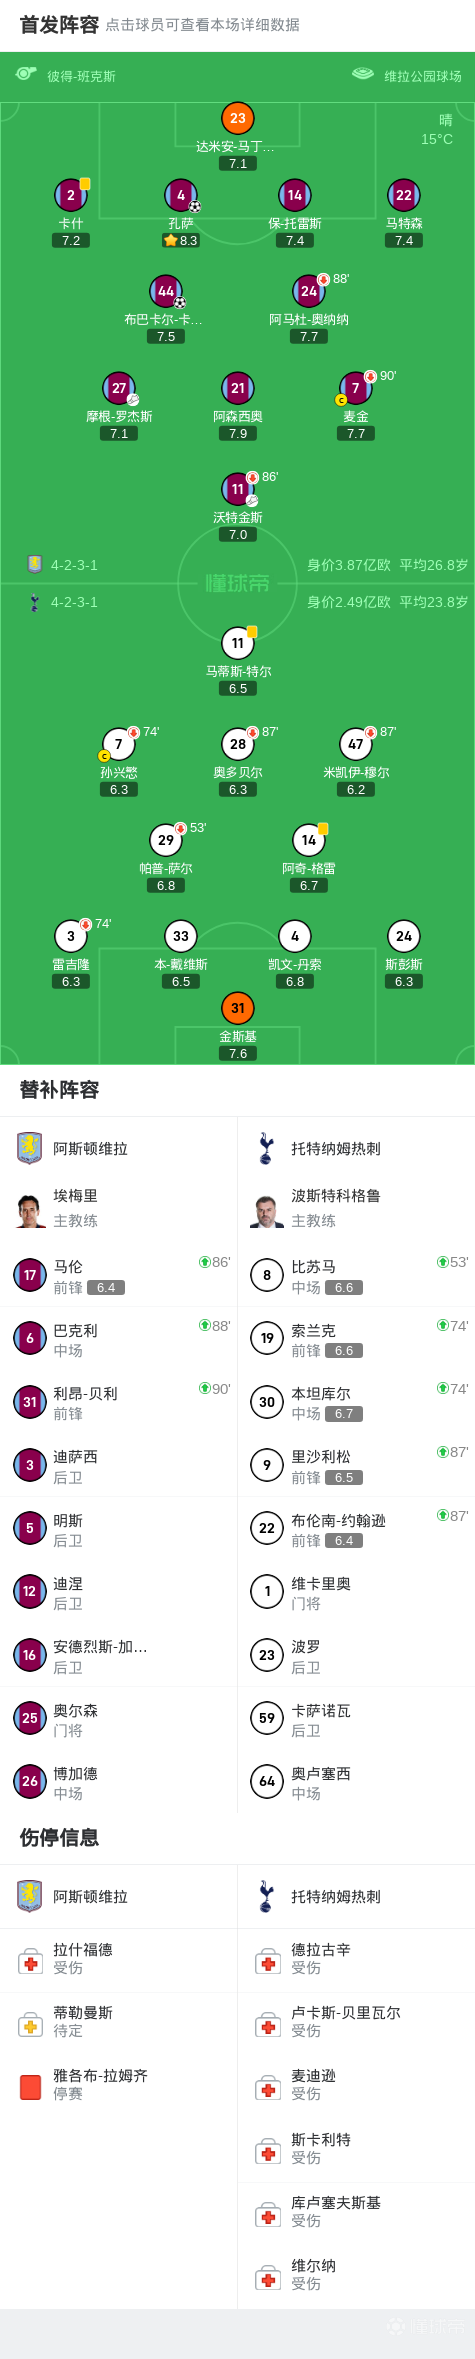Open 布伦南-约翰逊 substitute row
475x2359 pixels.
tap(356, 1528)
